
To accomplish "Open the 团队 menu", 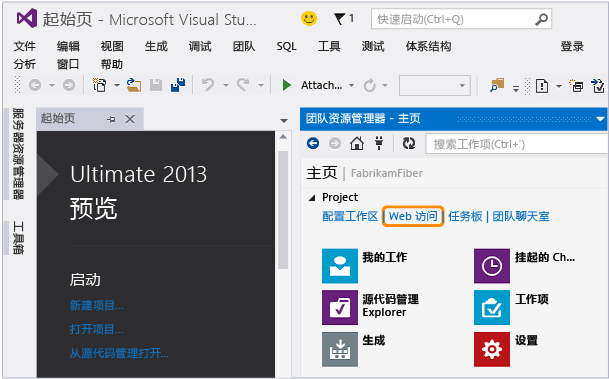I will 244,46.
